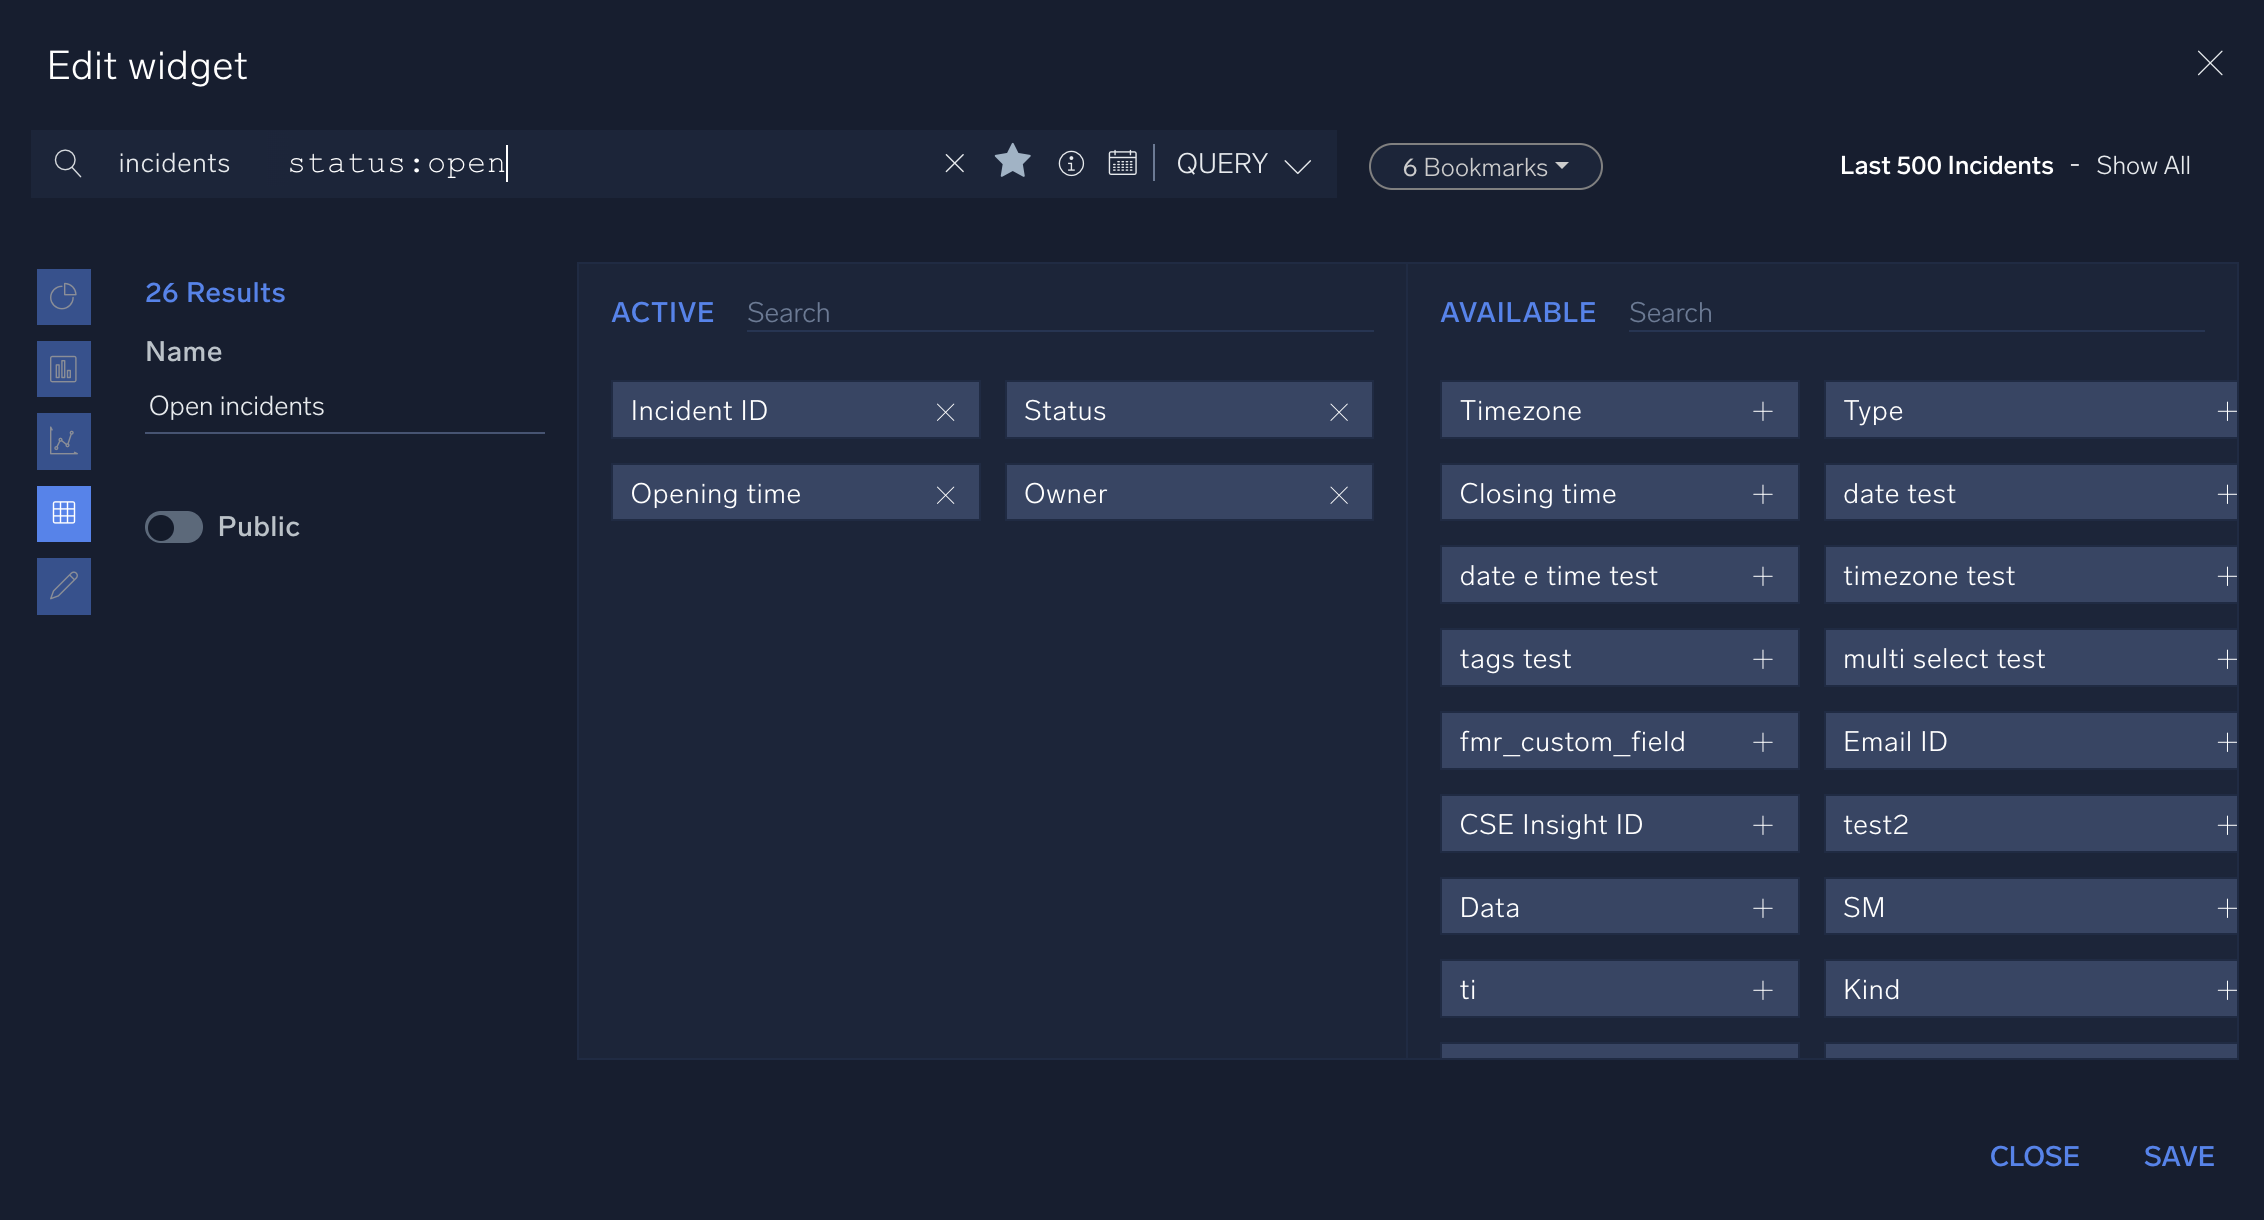
Task: Add the Email ID field to Active columns
Action: [2228, 741]
